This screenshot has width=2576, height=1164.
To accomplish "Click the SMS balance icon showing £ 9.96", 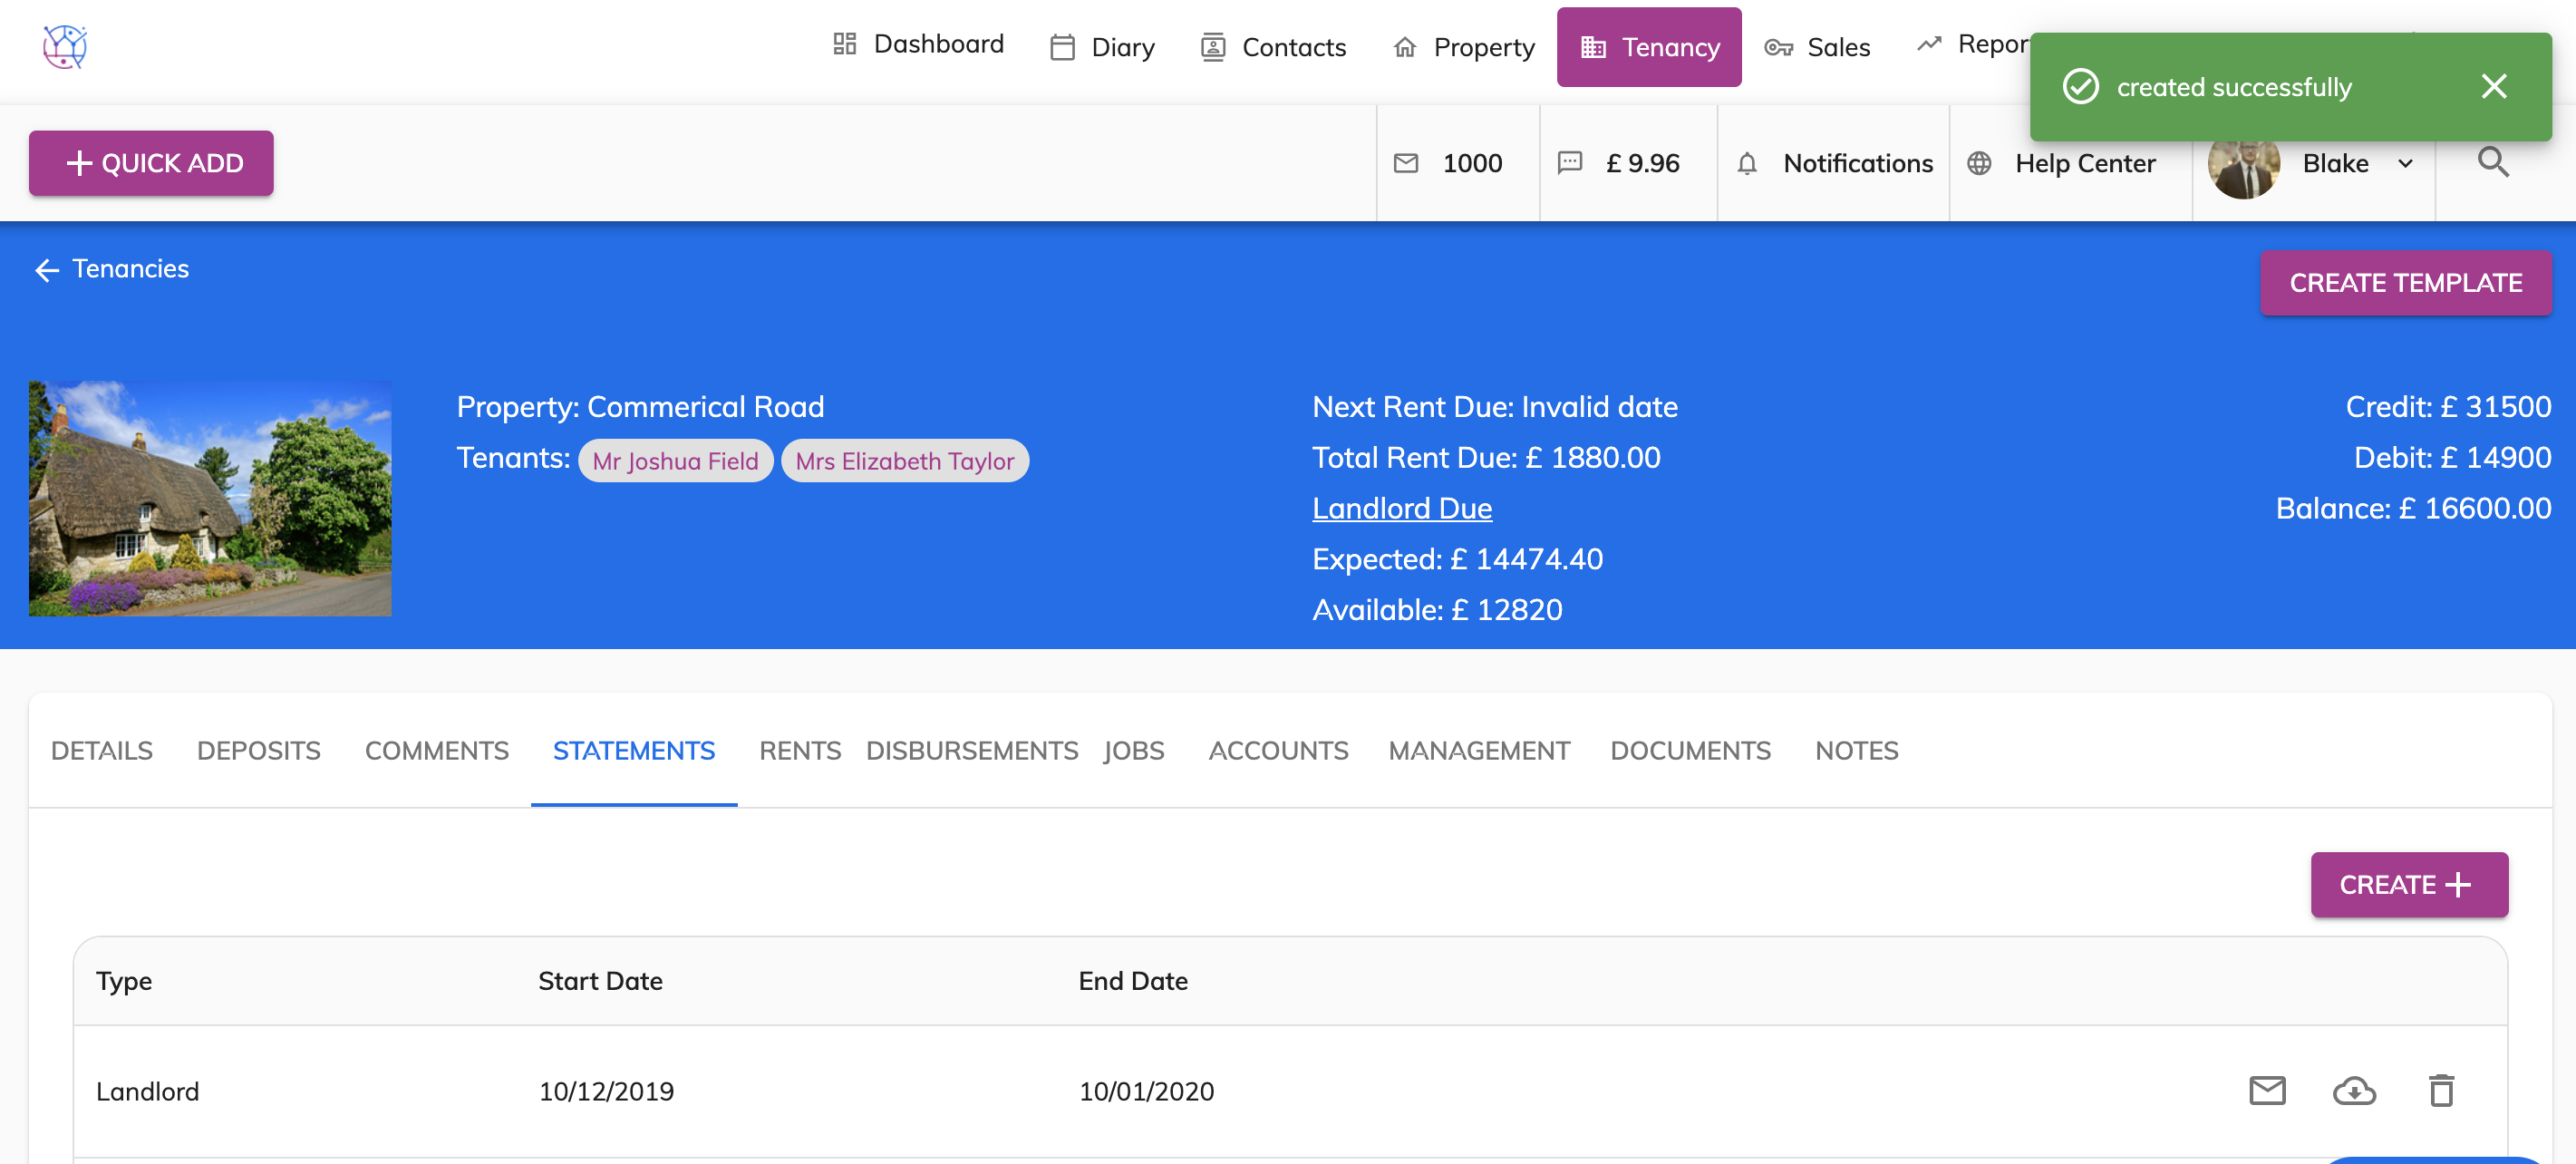I will tap(1569, 163).
